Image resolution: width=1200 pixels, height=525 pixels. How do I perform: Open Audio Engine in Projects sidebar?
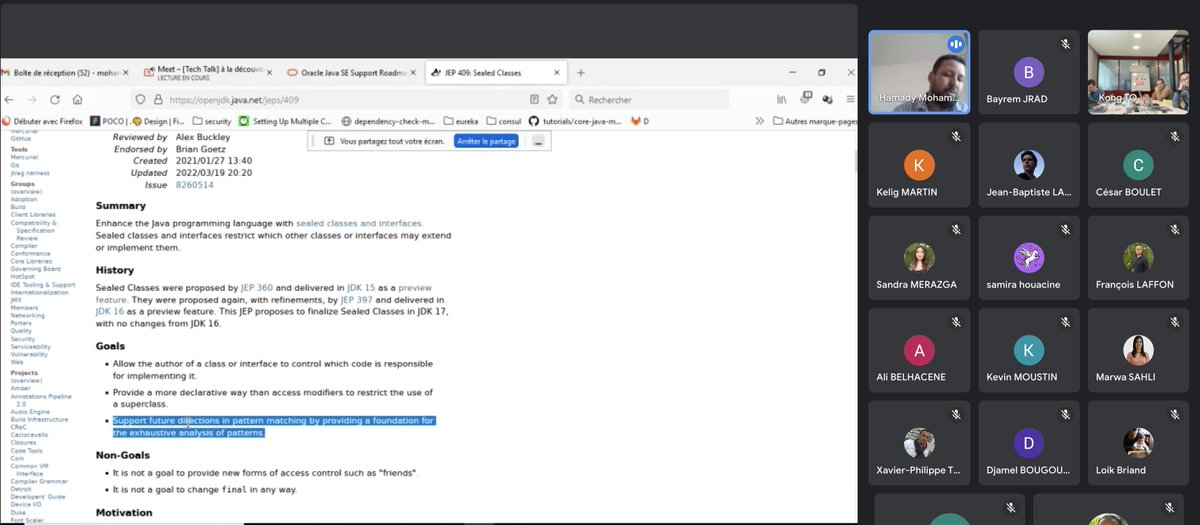30,411
